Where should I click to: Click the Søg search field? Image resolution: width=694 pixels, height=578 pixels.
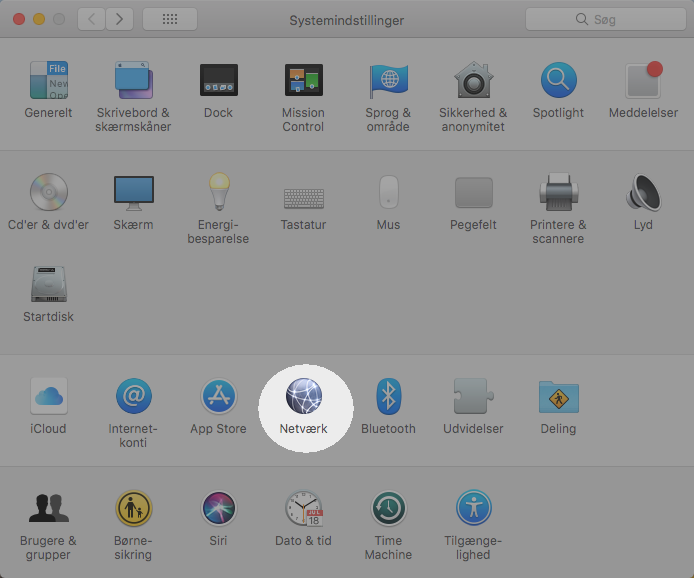606,19
